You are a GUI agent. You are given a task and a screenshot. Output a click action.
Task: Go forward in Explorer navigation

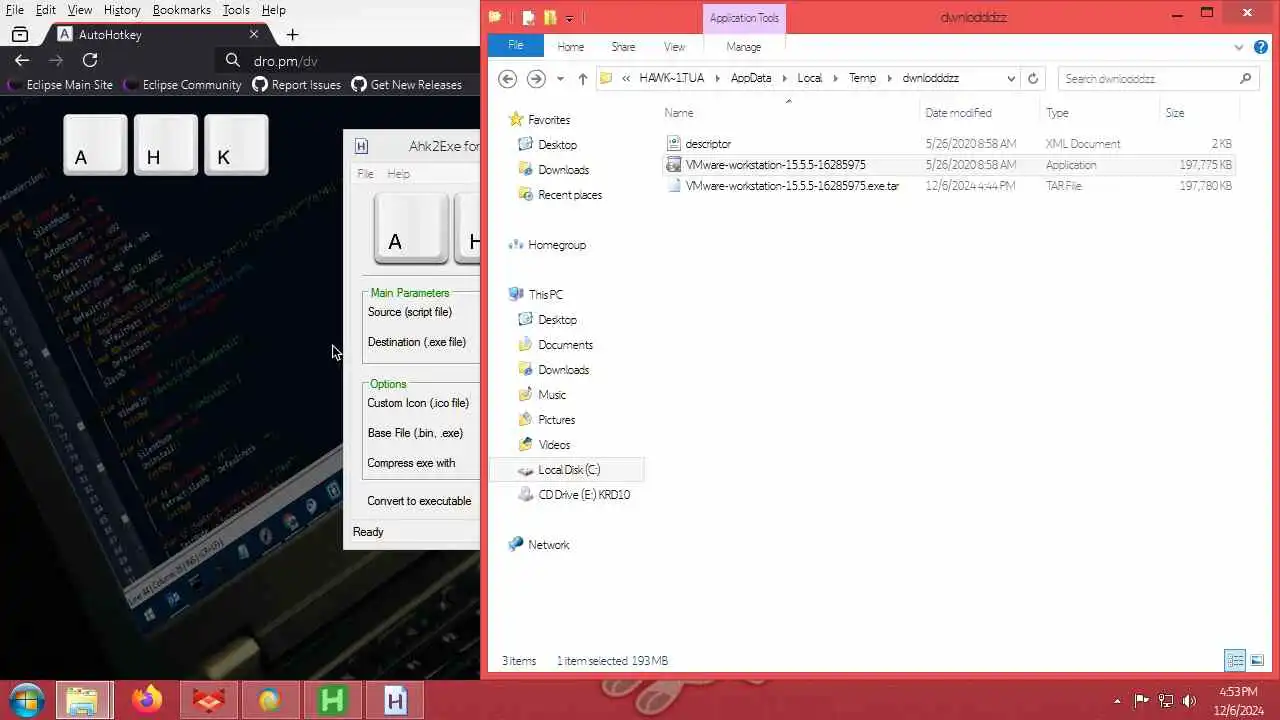(536, 78)
